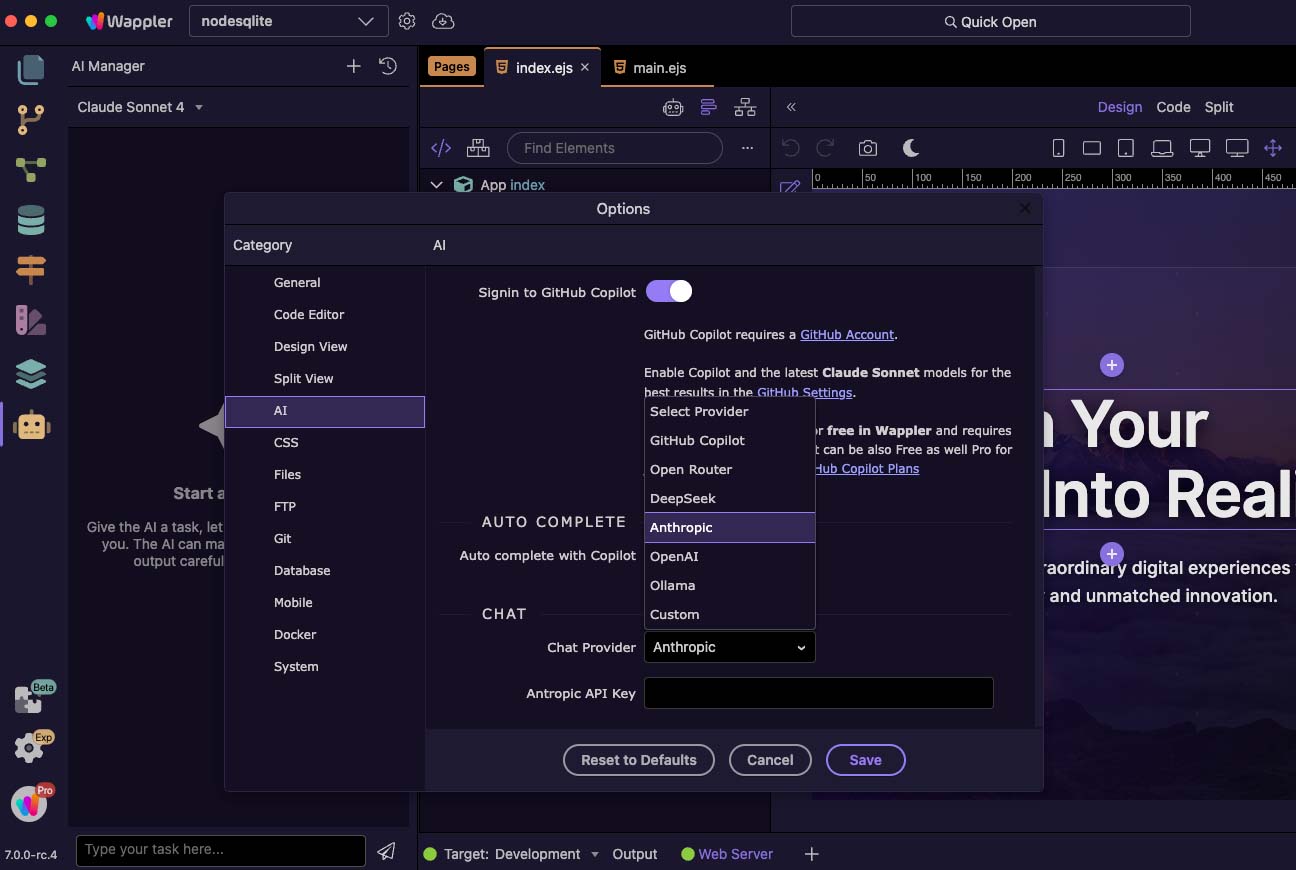Screen dimensions: 1296x870
Task: Open the Theme Manager sidebar icon
Action: click(31, 320)
